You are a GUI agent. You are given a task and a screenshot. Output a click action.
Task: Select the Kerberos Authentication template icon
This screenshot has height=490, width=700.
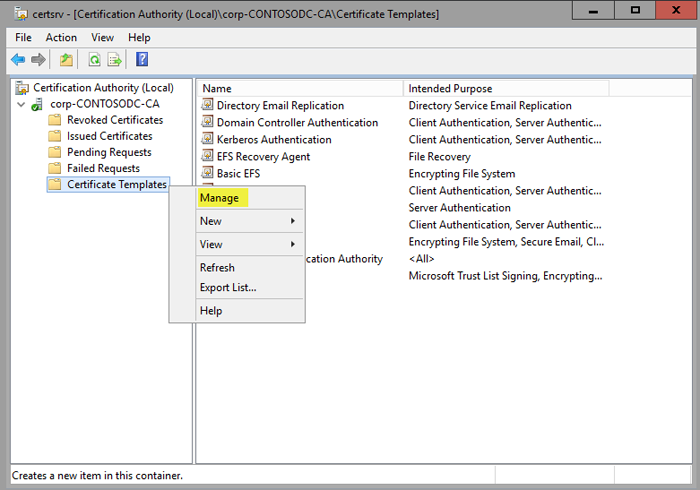point(208,139)
